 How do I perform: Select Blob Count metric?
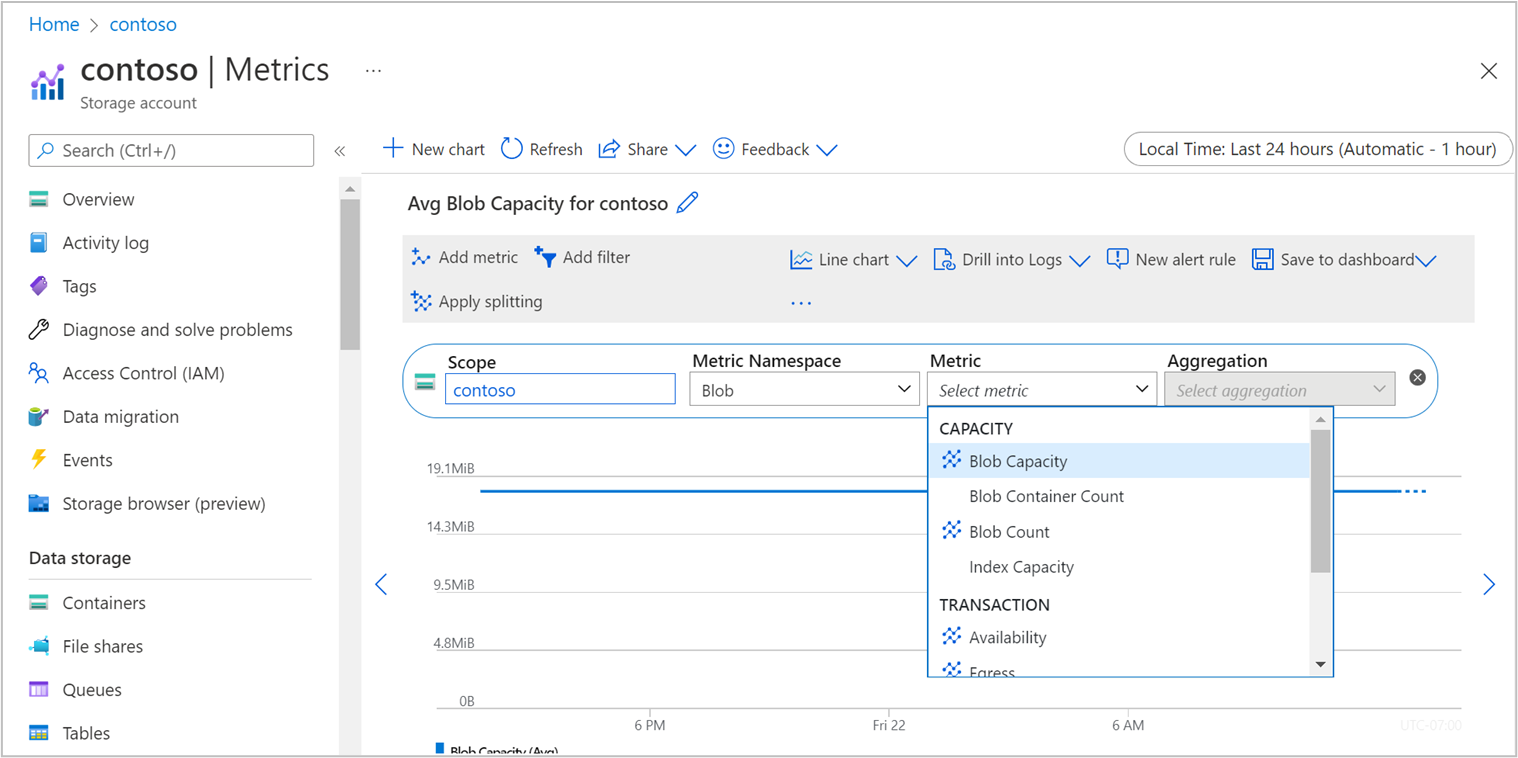1119,532
